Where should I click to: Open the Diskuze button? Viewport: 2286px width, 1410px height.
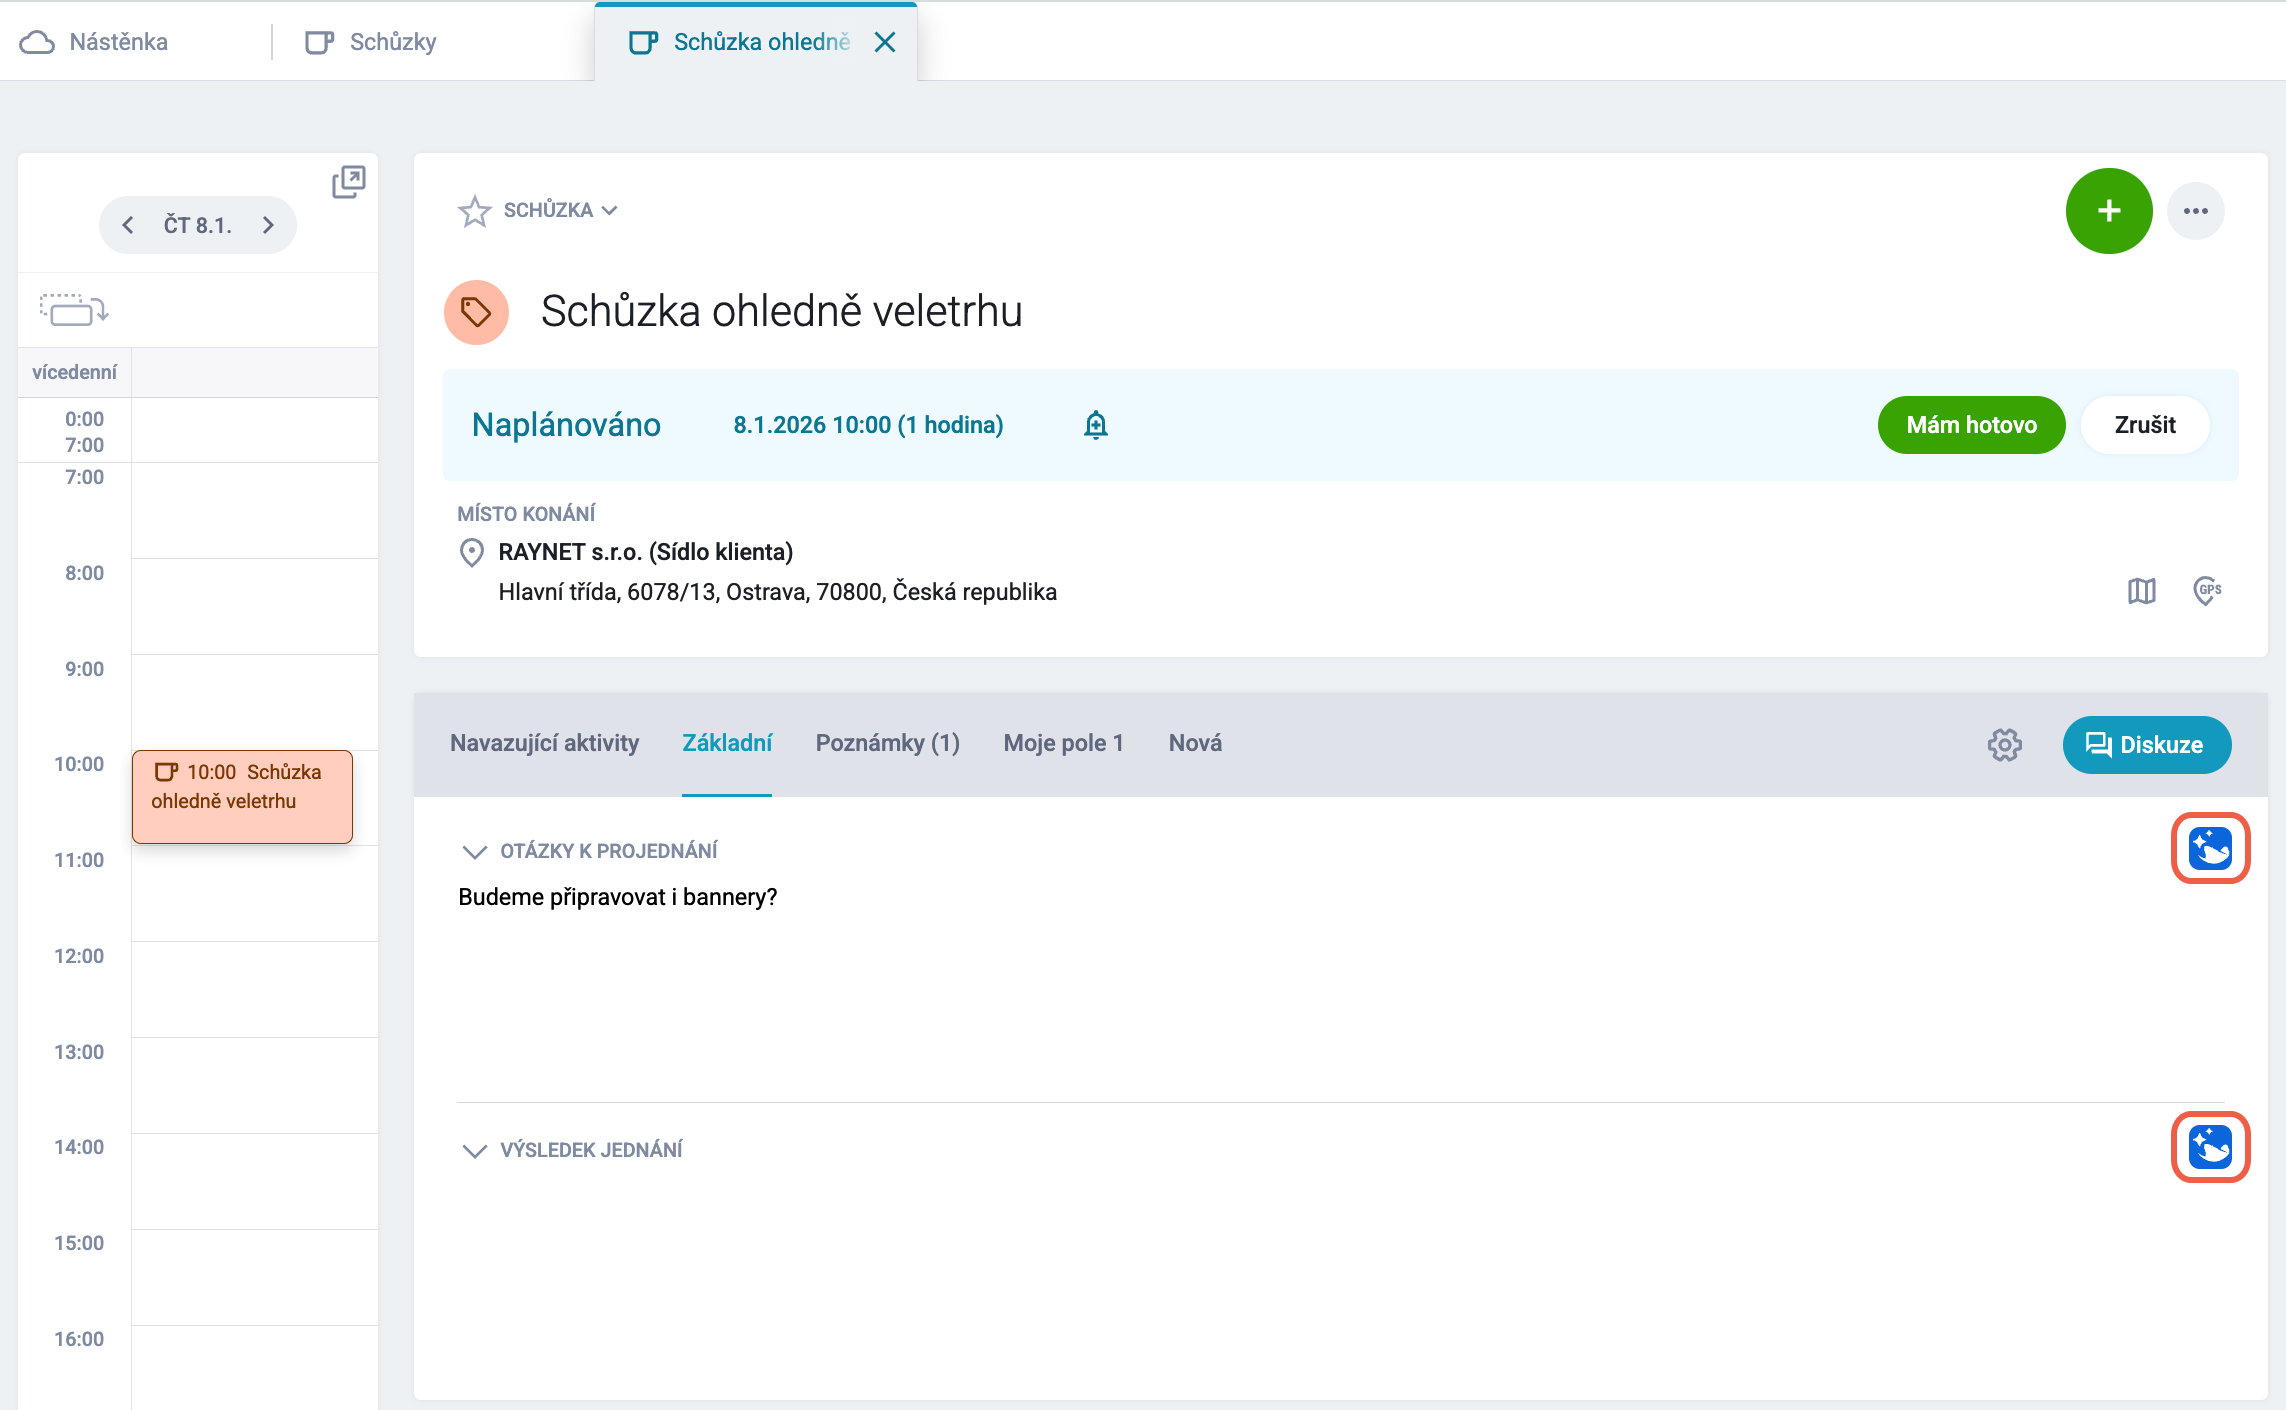(x=2146, y=745)
